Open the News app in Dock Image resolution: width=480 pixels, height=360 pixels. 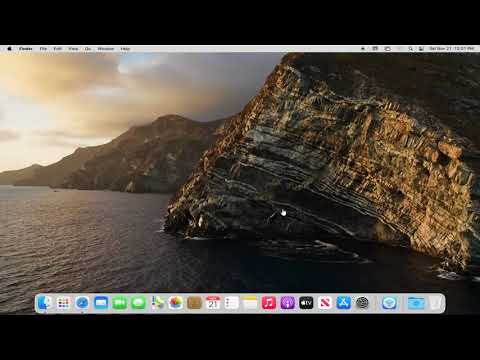[x=325, y=303]
